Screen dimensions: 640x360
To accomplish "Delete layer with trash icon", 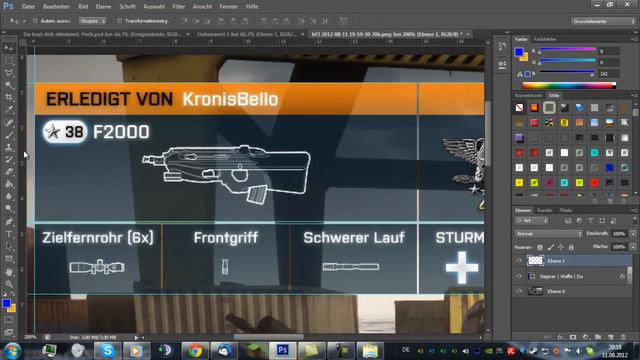I will pyautogui.click(x=623, y=337).
